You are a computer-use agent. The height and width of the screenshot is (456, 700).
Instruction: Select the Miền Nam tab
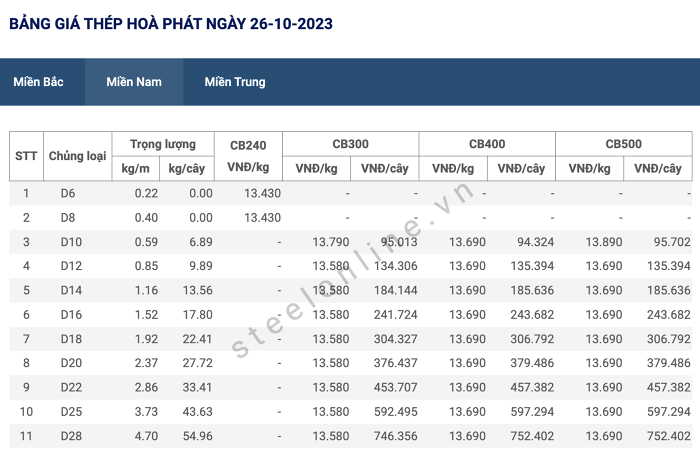[x=134, y=82]
